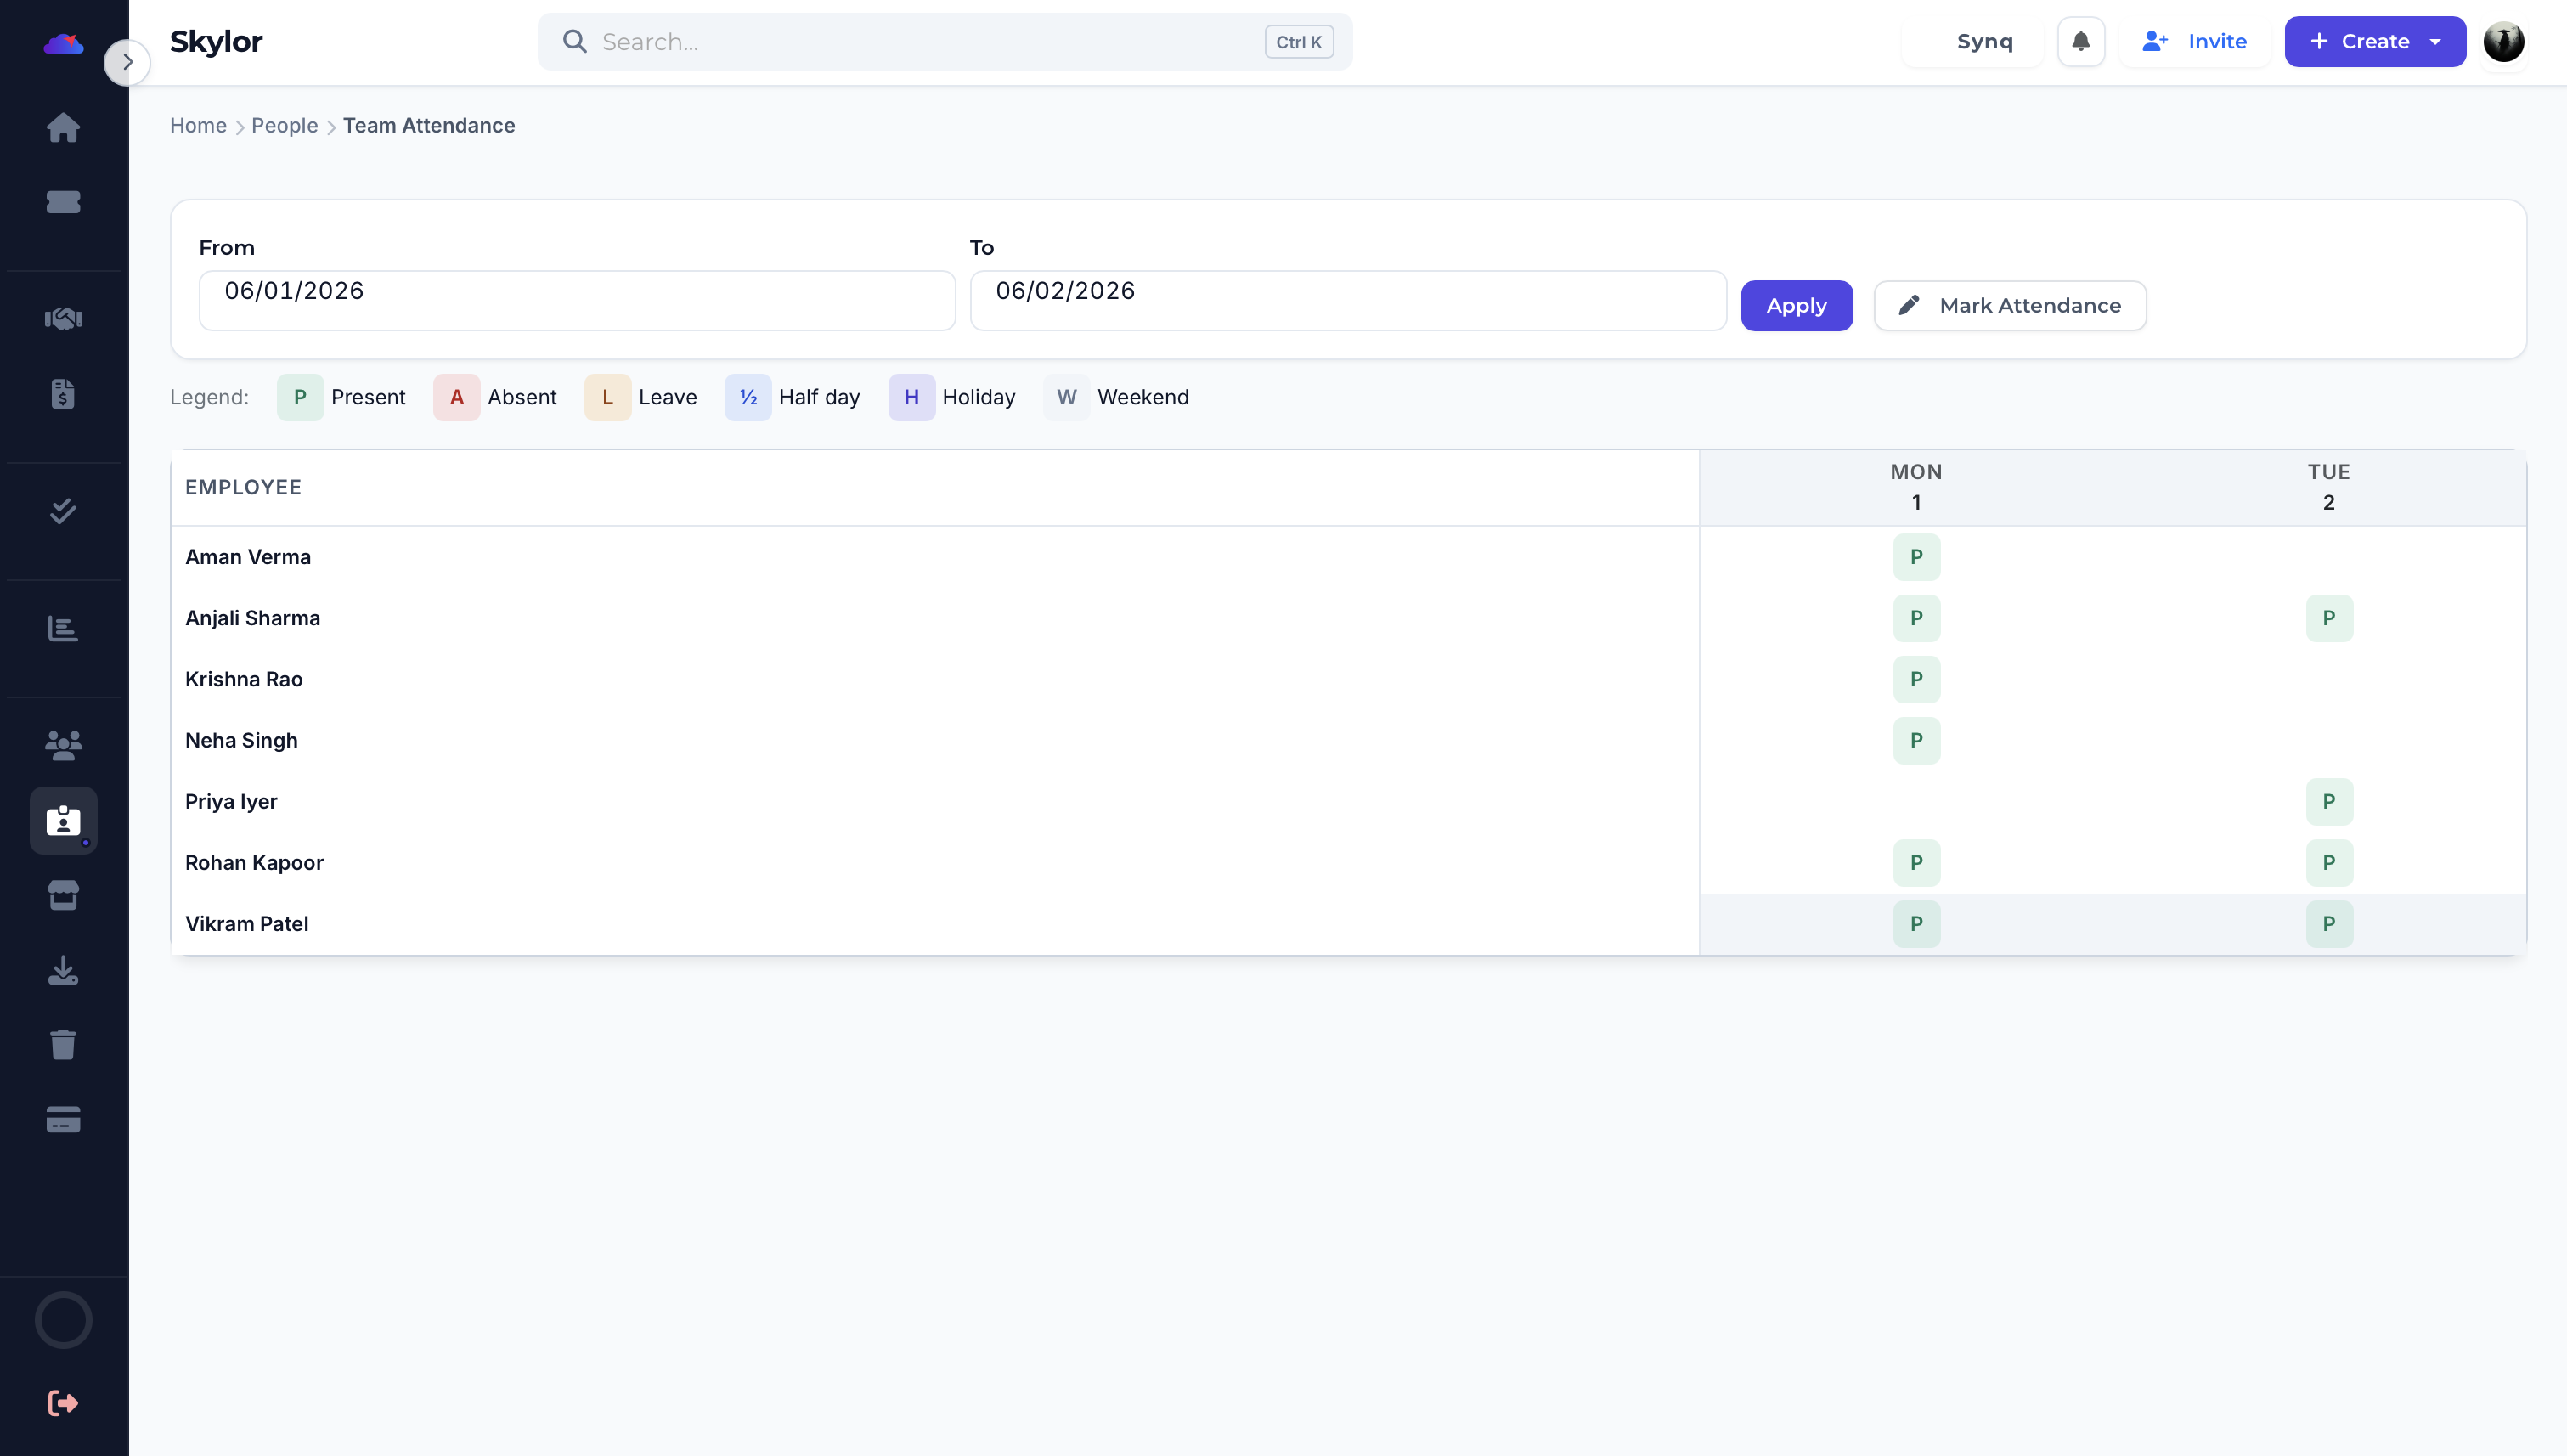2567x1456 pixels.
Task: Open the trash sidebar icon
Action: (63, 1044)
